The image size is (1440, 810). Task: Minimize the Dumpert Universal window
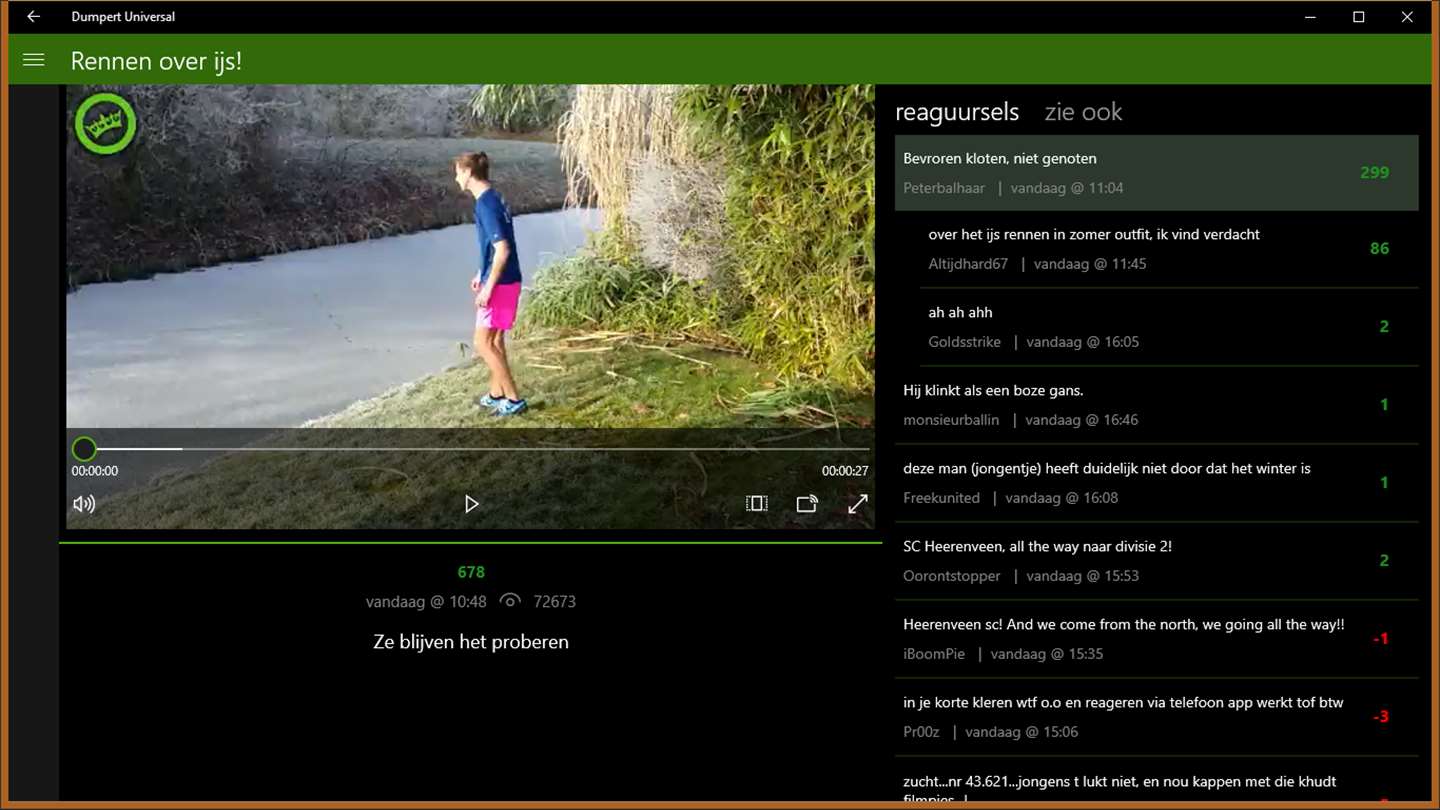1310,17
